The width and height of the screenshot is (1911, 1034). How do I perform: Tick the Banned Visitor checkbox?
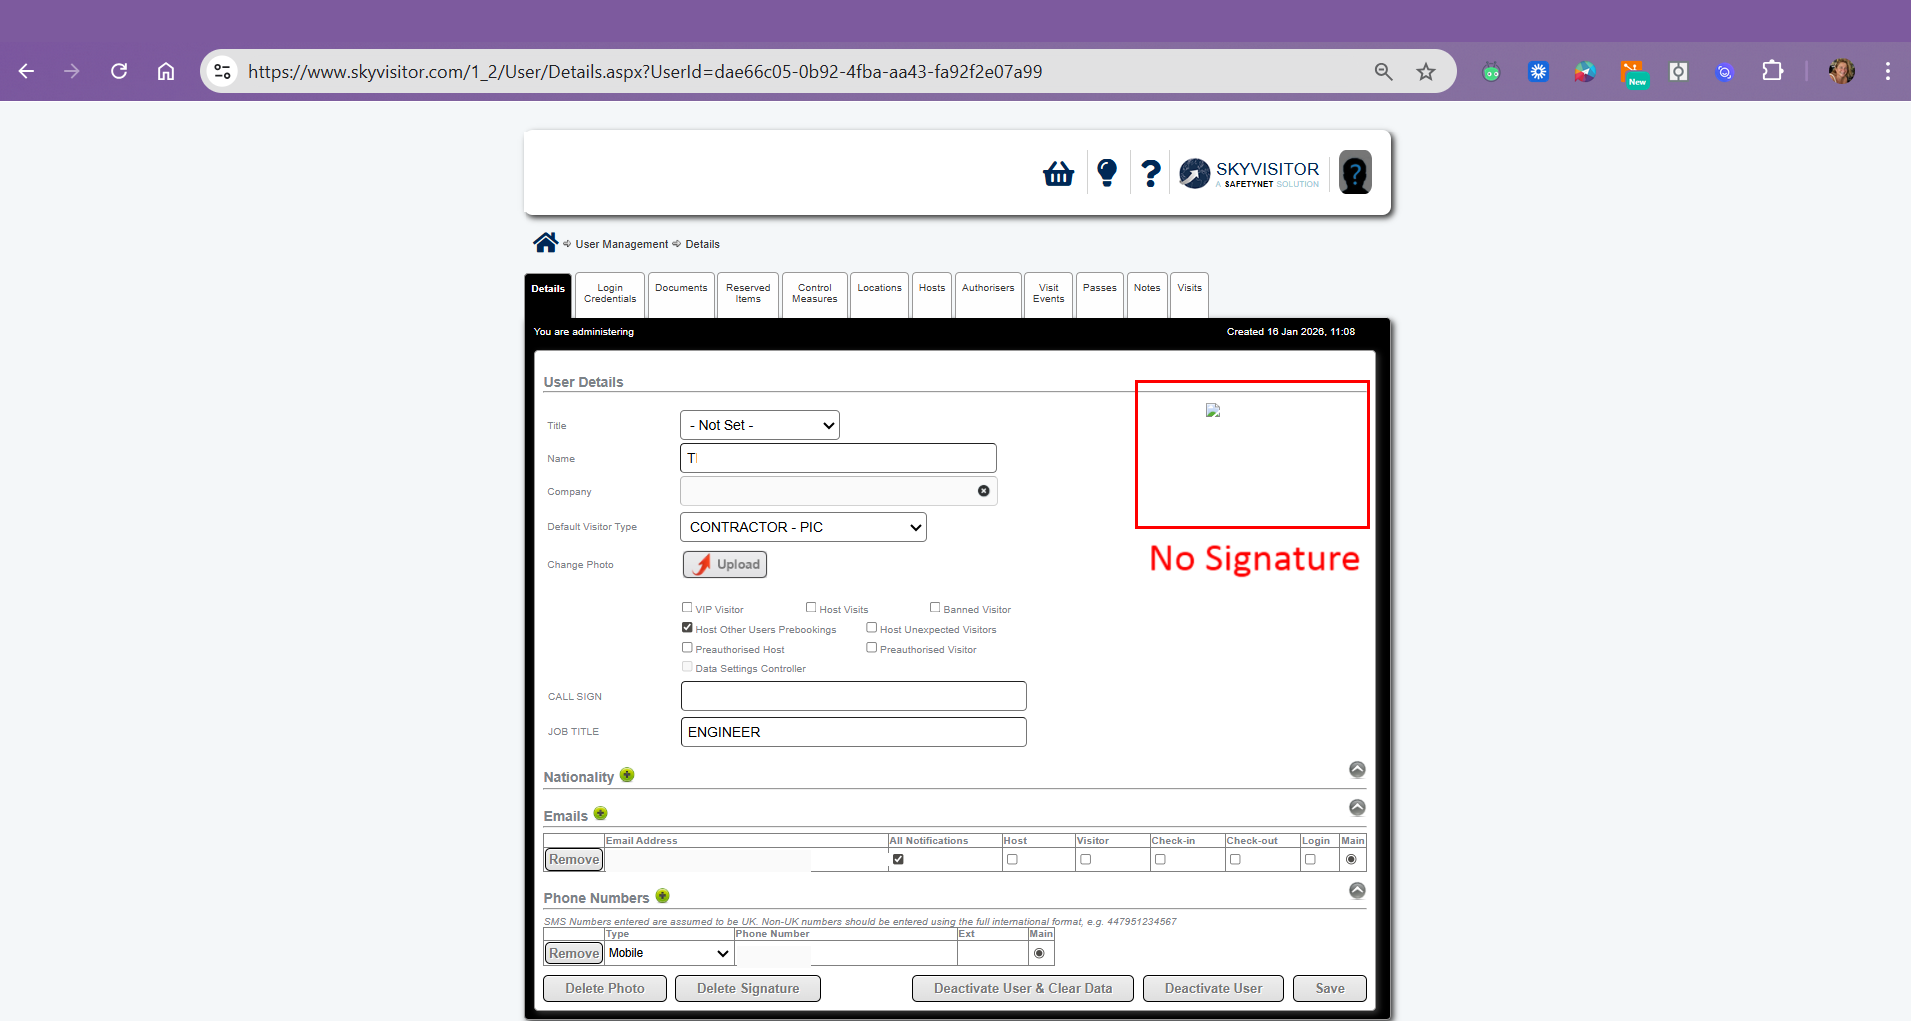(935, 607)
